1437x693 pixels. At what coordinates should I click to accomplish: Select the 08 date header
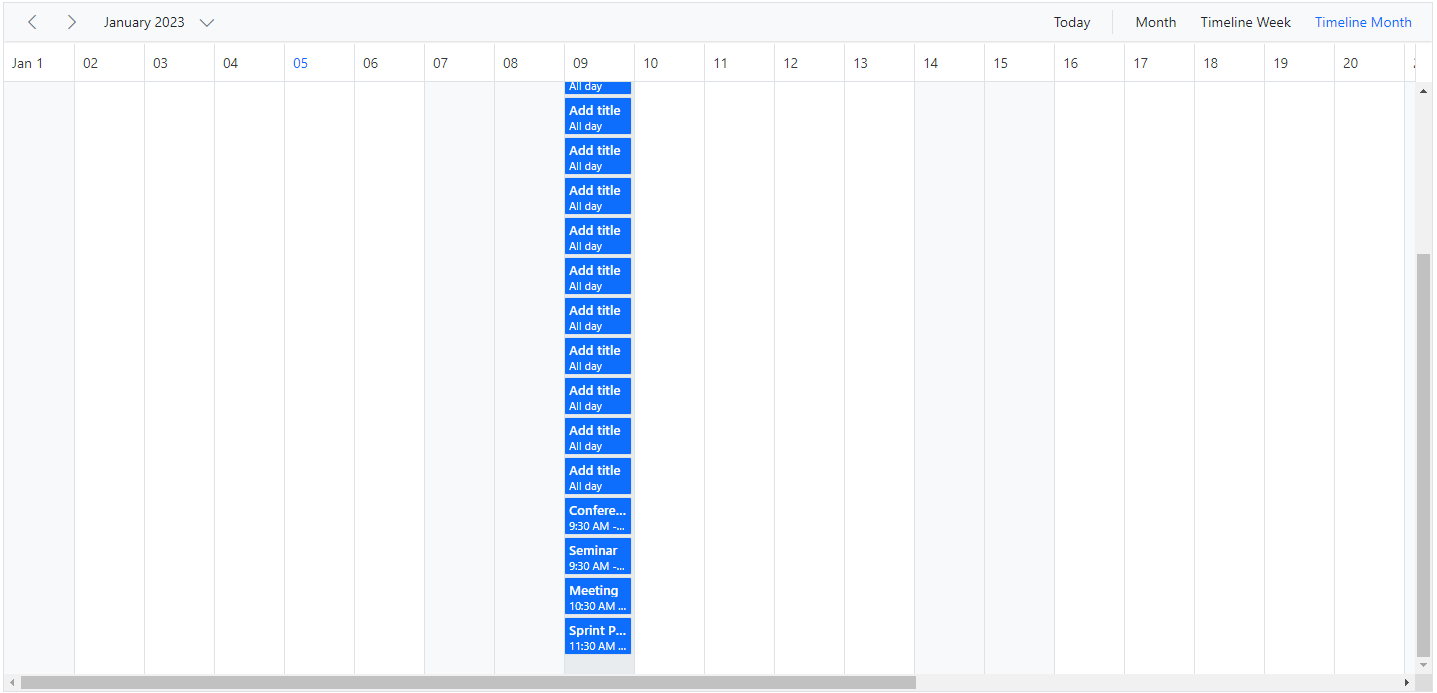[x=529, y=63]
